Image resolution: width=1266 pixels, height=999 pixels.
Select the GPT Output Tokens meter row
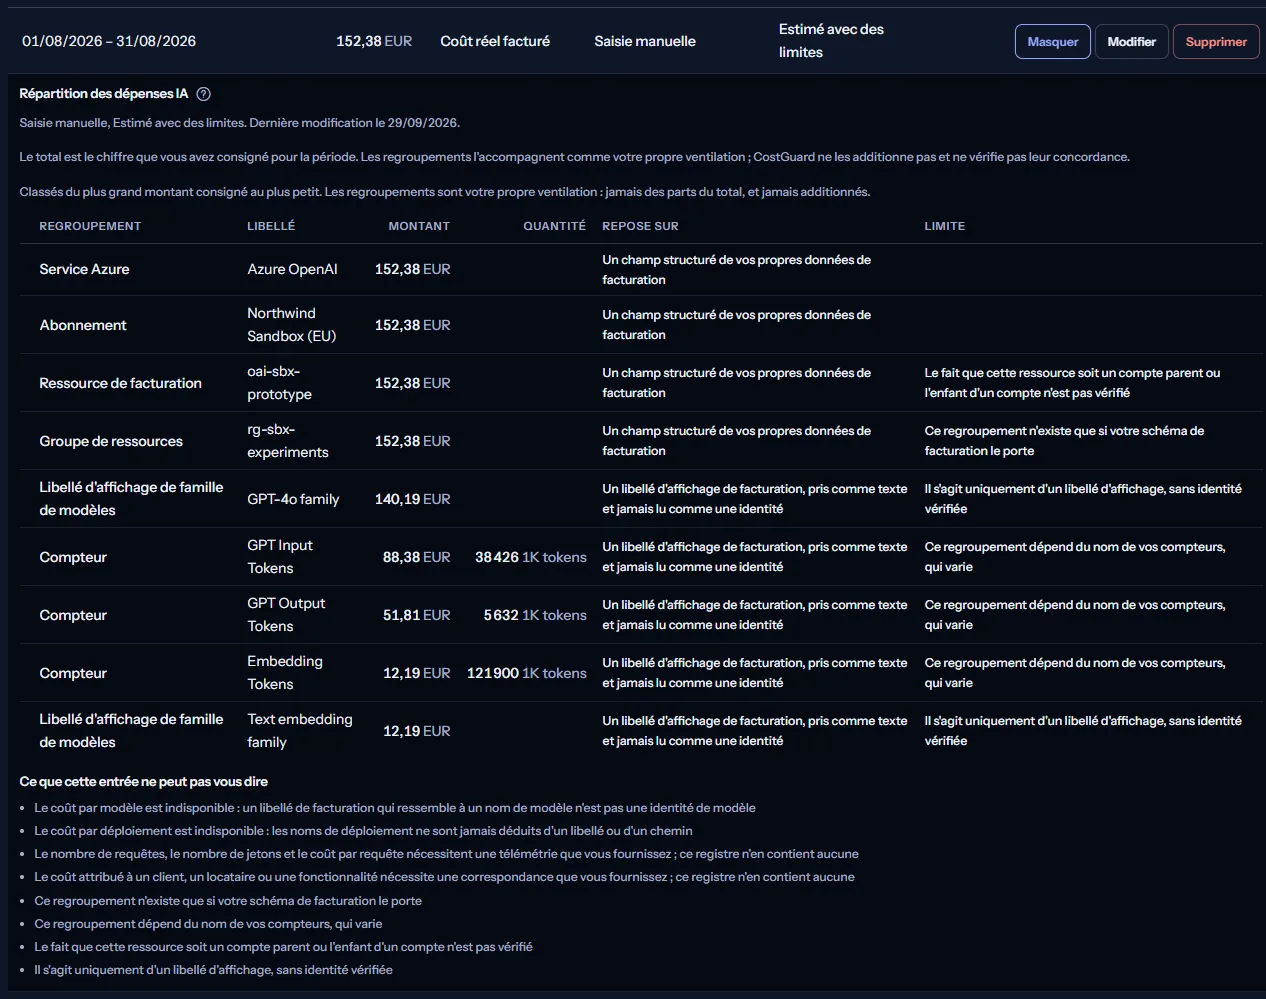coord(641,615)
